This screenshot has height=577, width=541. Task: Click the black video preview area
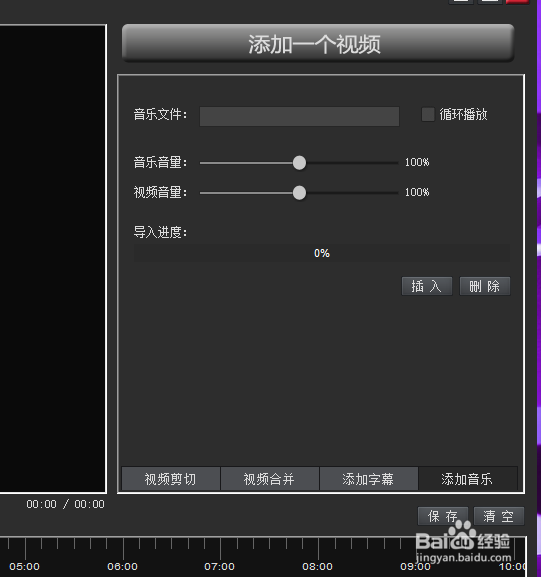pos(53,259)
